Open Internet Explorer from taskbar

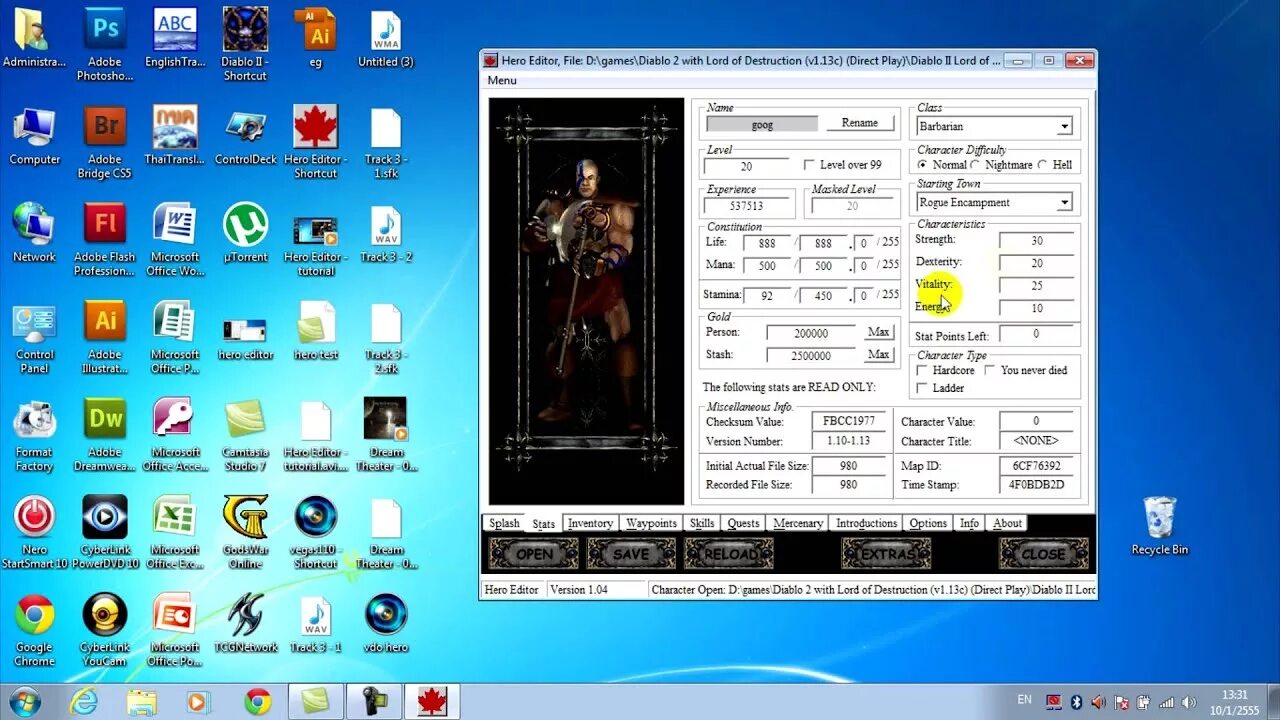[x=84, y=702]
